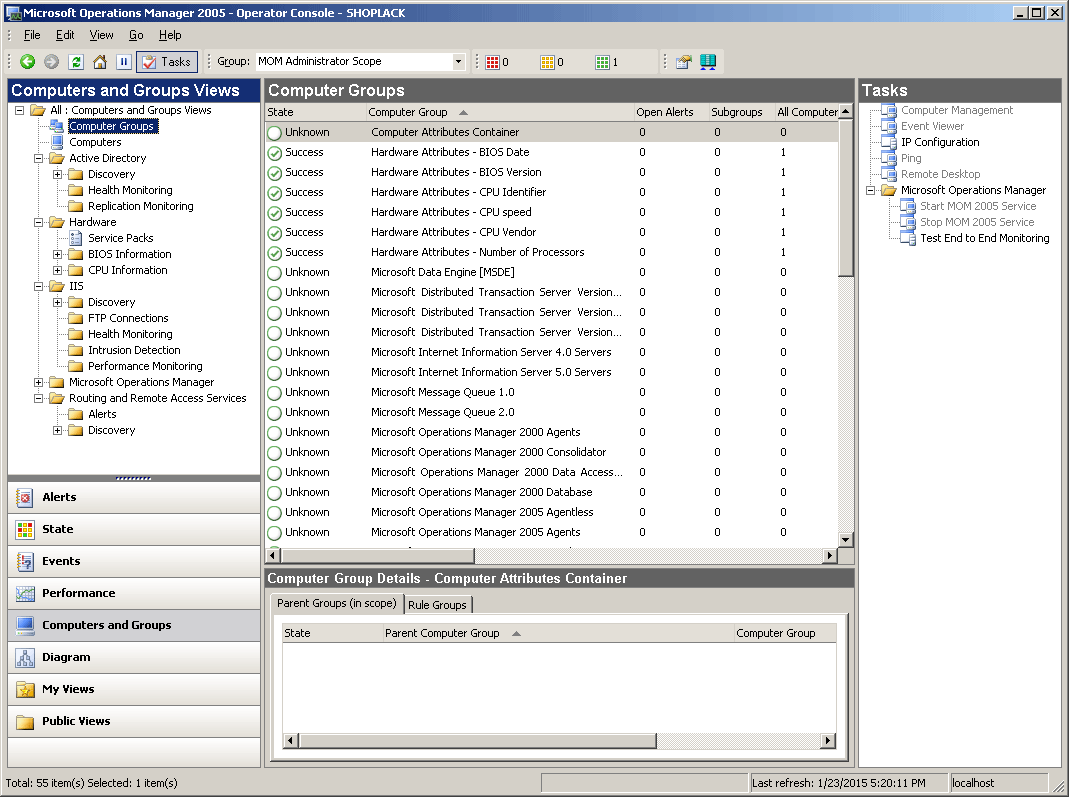This screenshot has height=797, width=1069.
Task: Click the red critical alerts counter icon
Action: [492, 62]
